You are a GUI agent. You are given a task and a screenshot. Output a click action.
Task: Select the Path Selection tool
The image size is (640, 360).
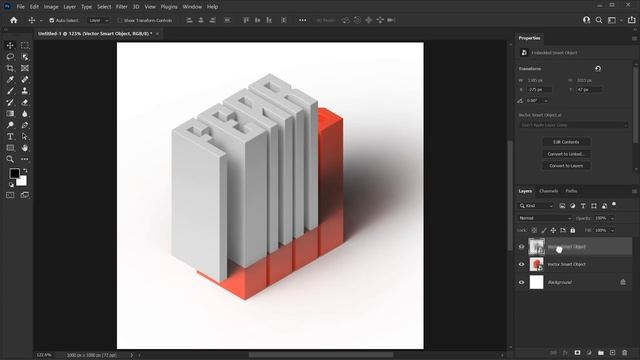pos(25,137)
